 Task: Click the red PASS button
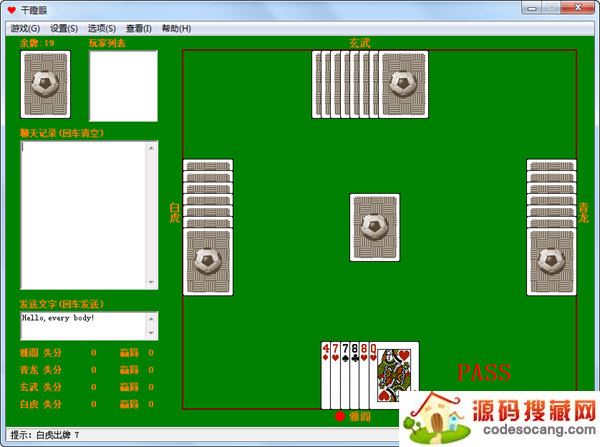484,373
